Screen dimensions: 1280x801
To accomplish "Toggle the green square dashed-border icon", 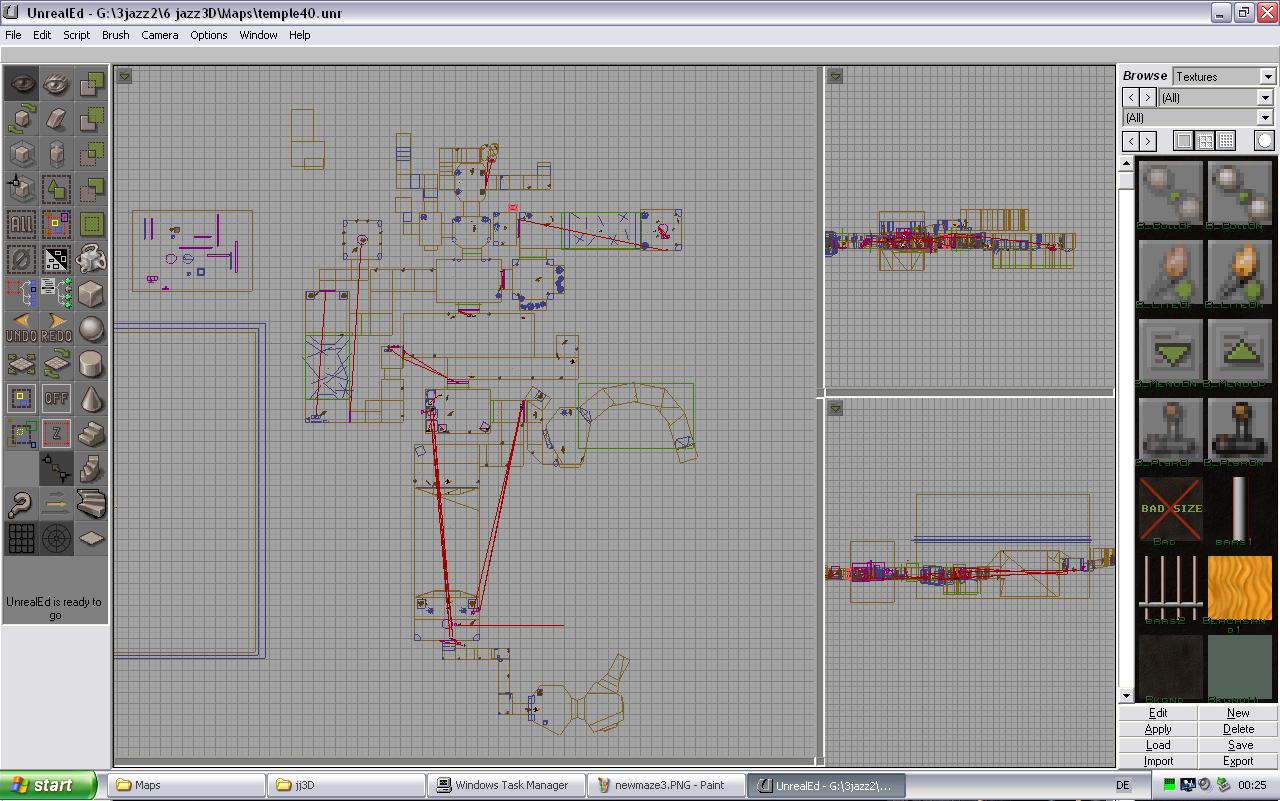I will [x=91, y=226].
